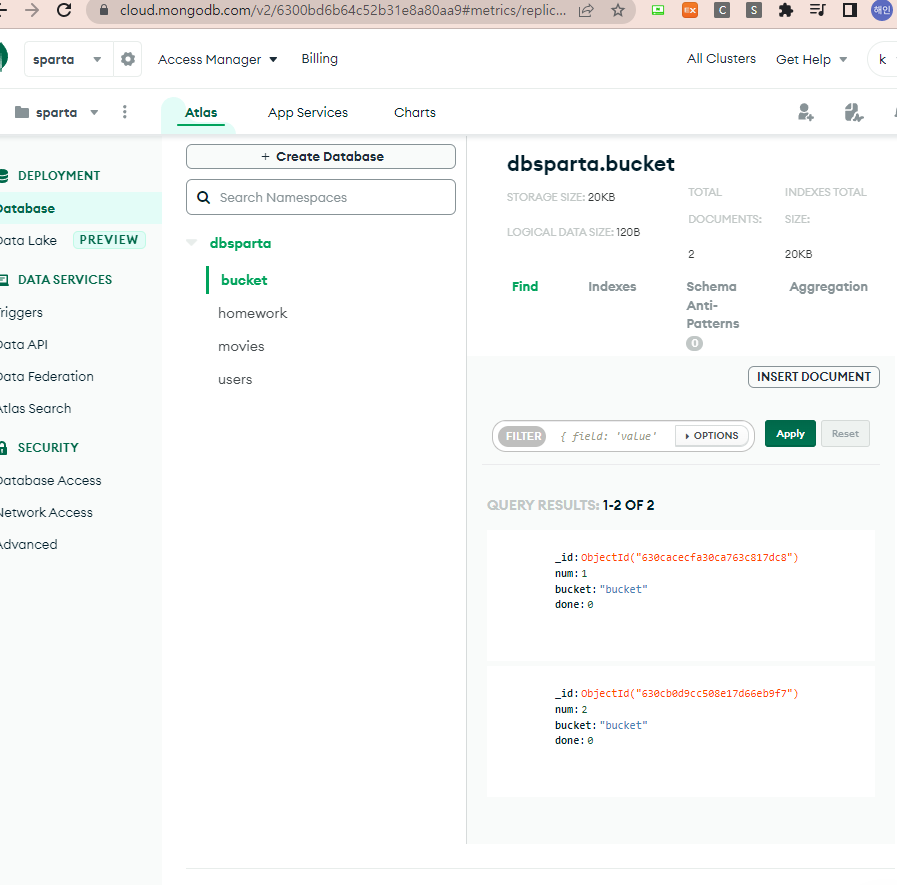The width and height of the screenshot is (897, 885).
Task: Open Data Lake in the sidebar
Action: [x=29, y=240]
